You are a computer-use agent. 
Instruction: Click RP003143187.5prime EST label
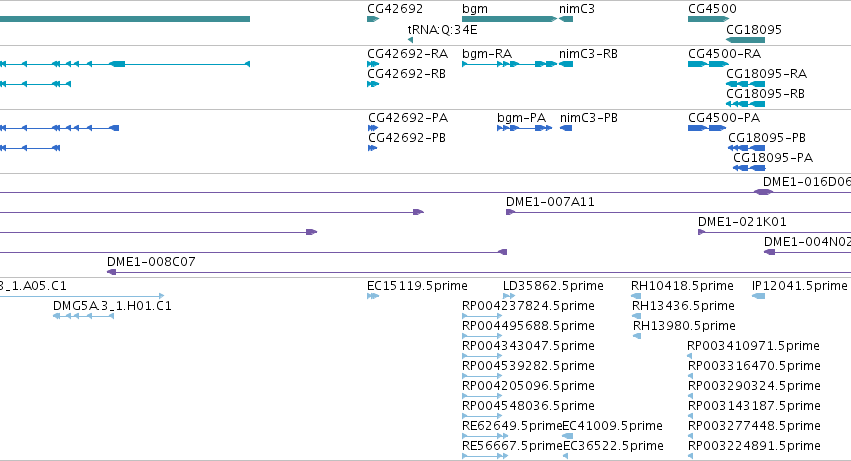[754, 406]
